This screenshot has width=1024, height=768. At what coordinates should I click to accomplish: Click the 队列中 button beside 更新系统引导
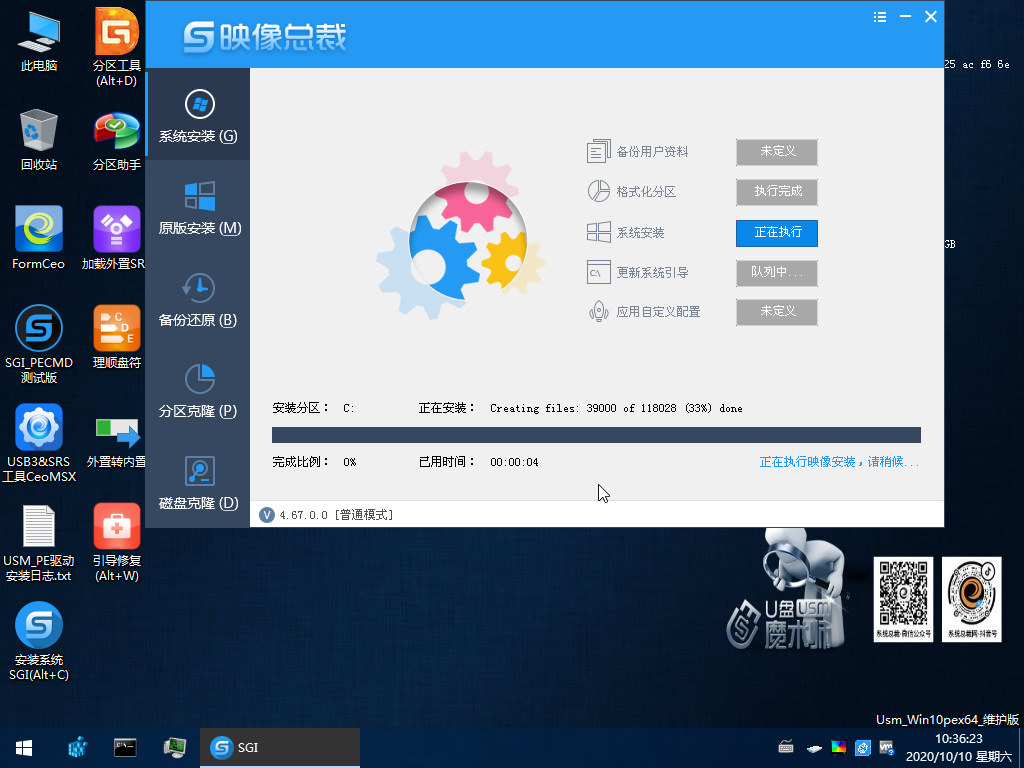click(x=776, y=272)
